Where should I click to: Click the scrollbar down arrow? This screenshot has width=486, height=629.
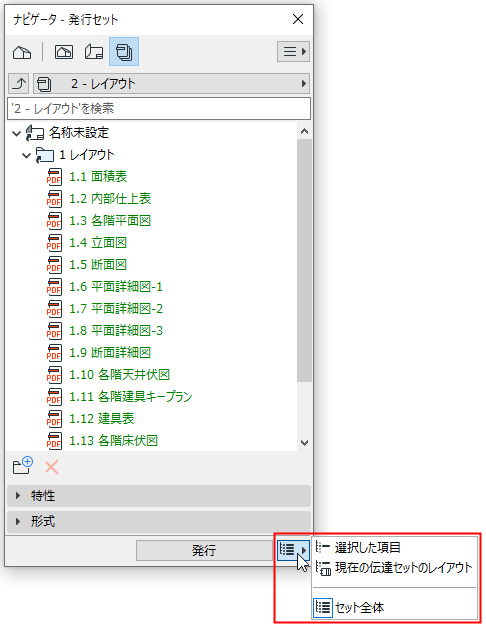(x=304, y=443)
